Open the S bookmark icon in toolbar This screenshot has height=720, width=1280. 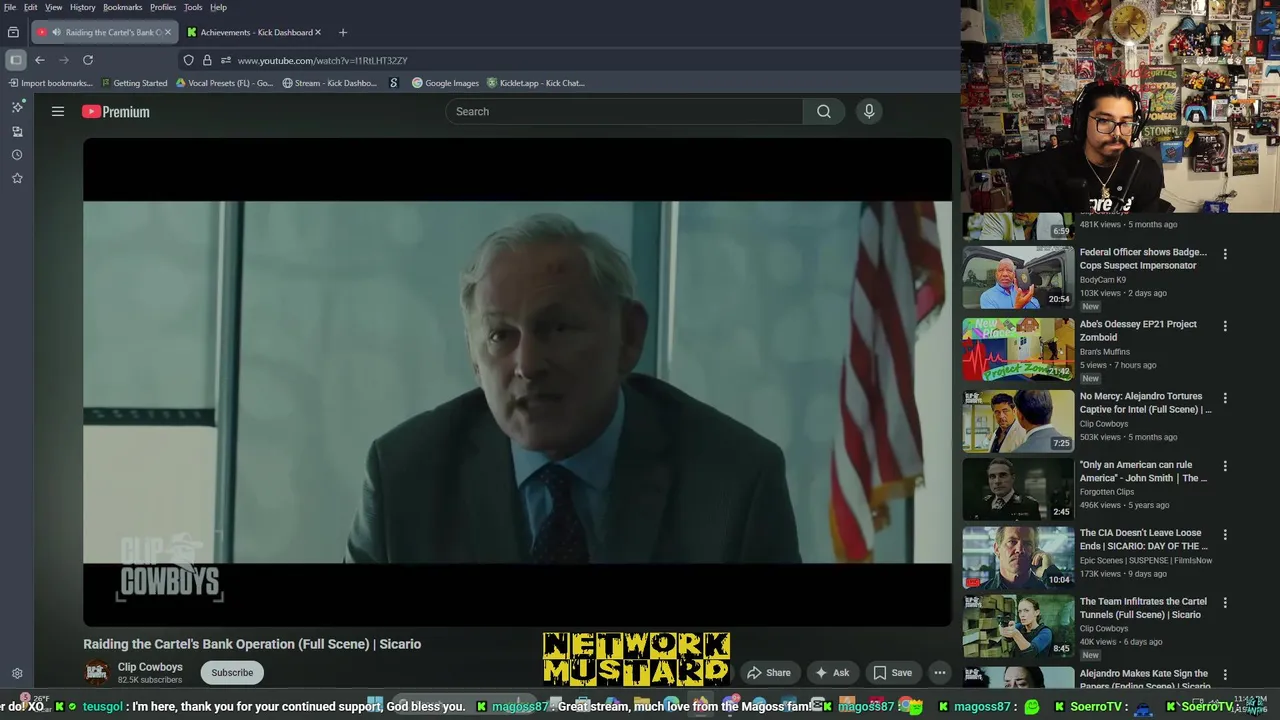pos(394,83)
